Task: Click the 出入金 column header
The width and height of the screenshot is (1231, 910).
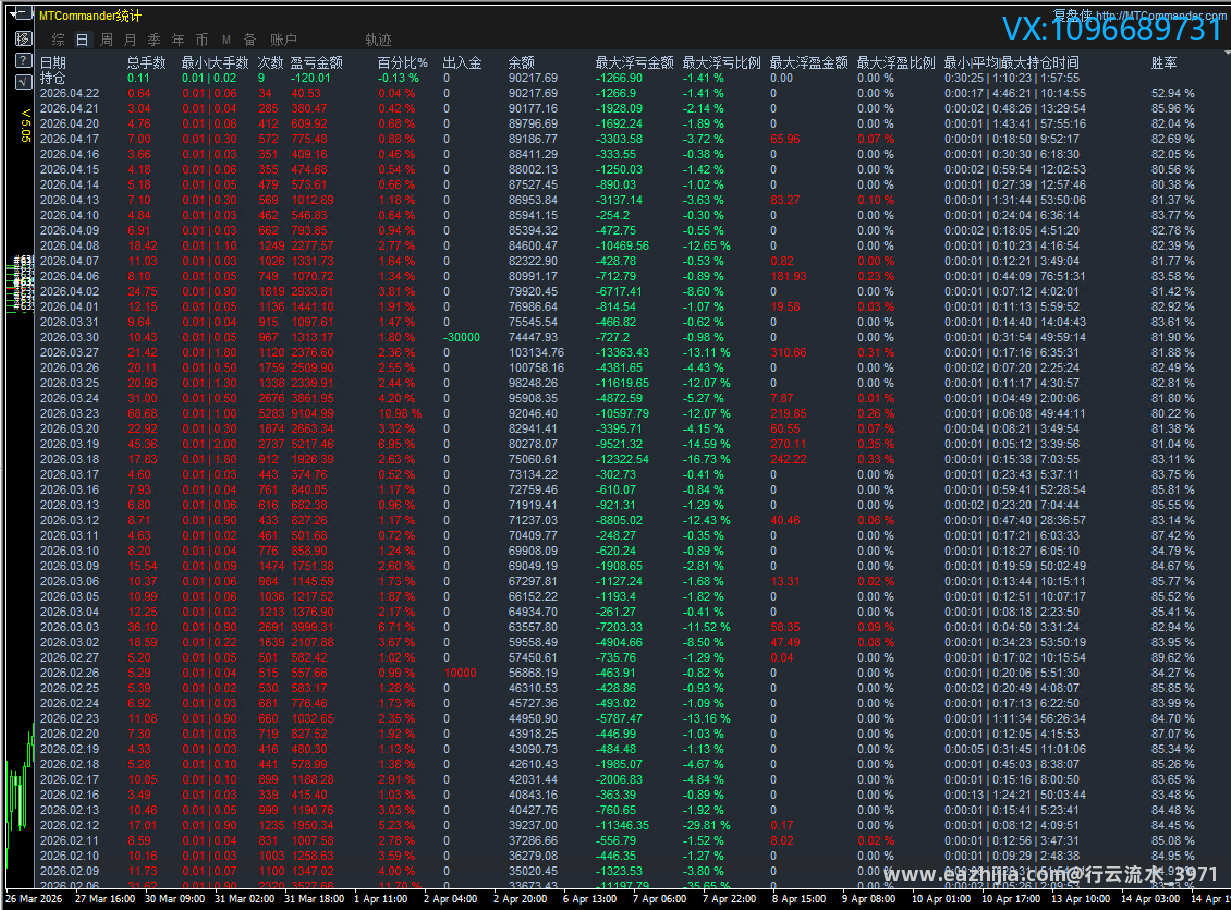Action: click(462, 62)
